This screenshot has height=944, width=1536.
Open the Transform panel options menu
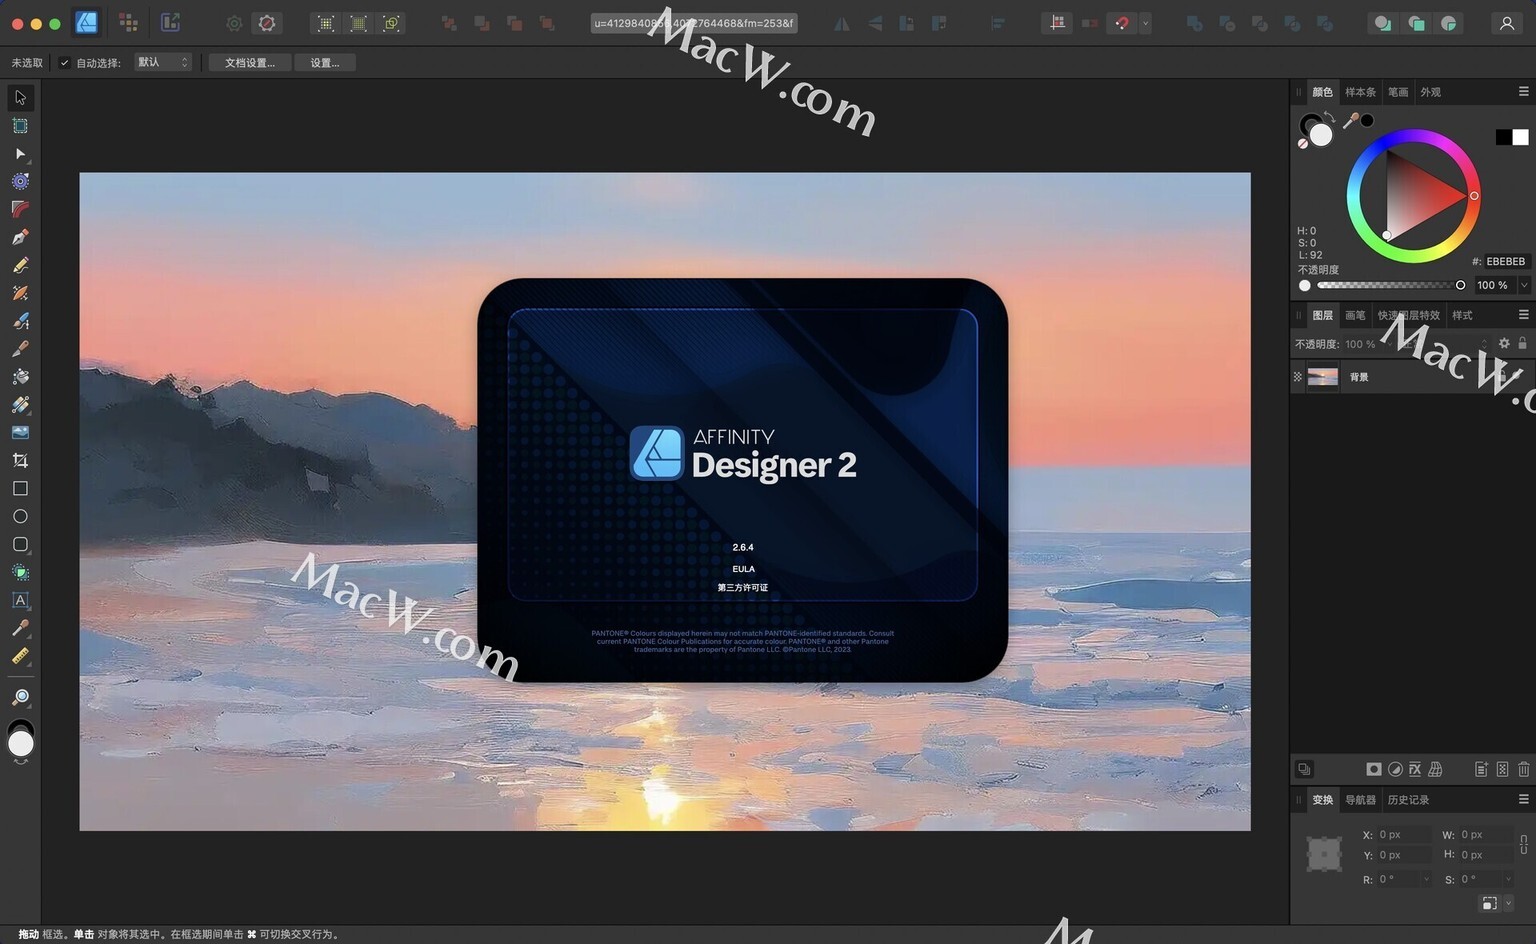(x=1524, y=799)
